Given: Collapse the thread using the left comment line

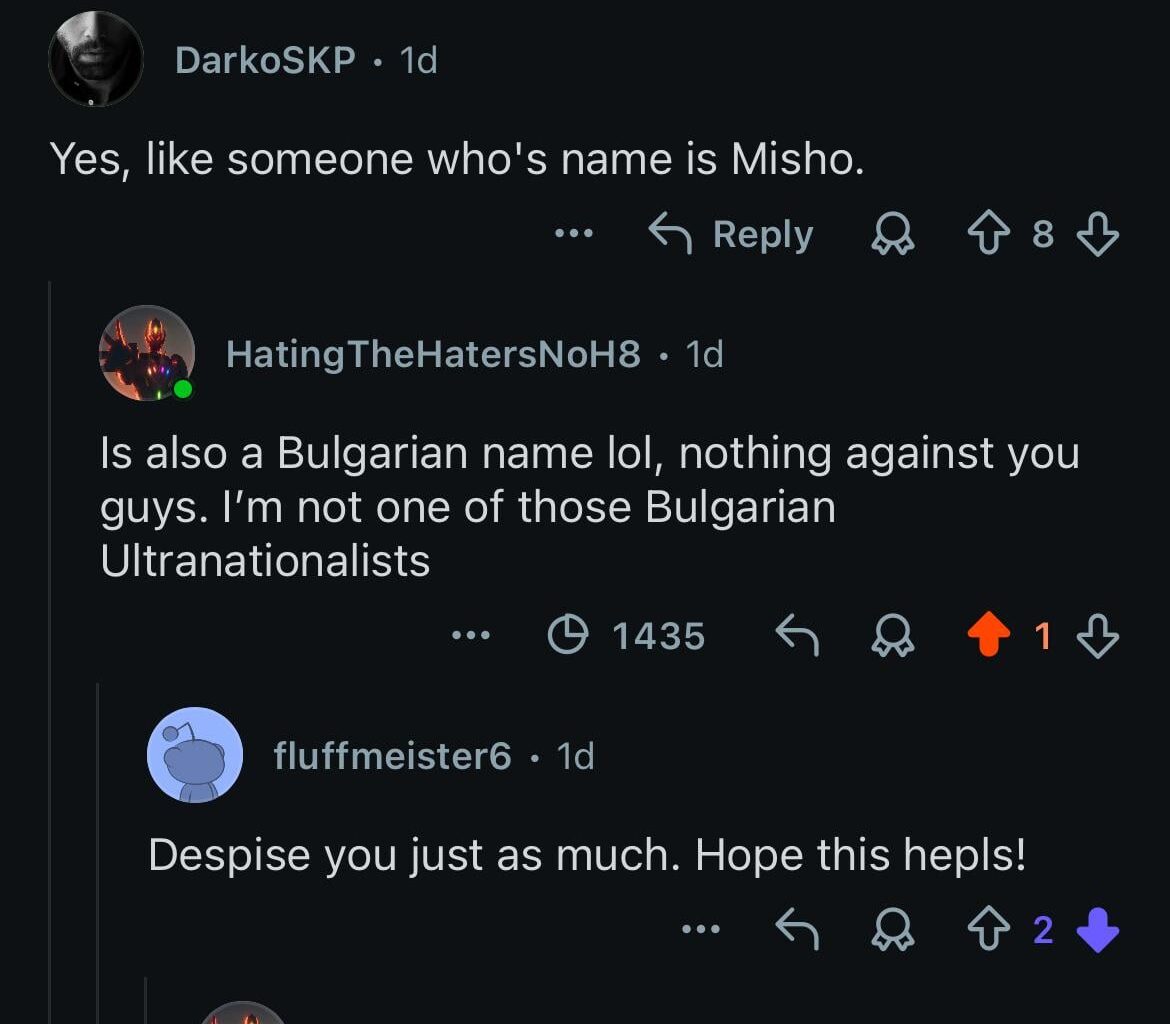Looking at the screenshot, I should click(49, 500).
